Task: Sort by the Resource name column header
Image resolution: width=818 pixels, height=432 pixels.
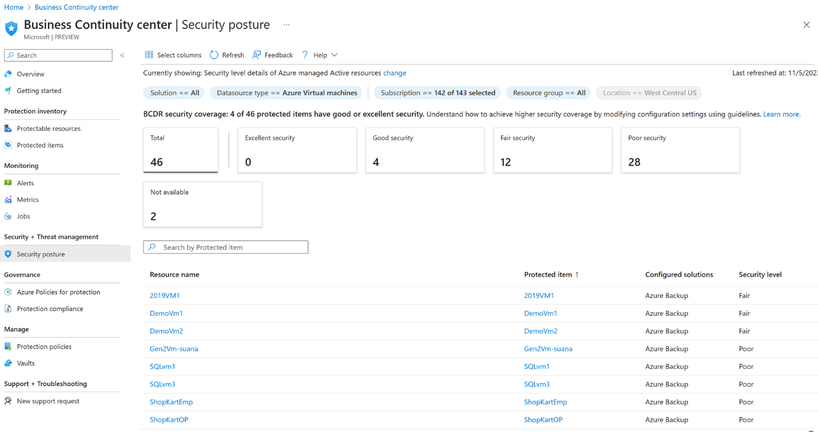Action: pyautogui.click(x=174, y=275)
